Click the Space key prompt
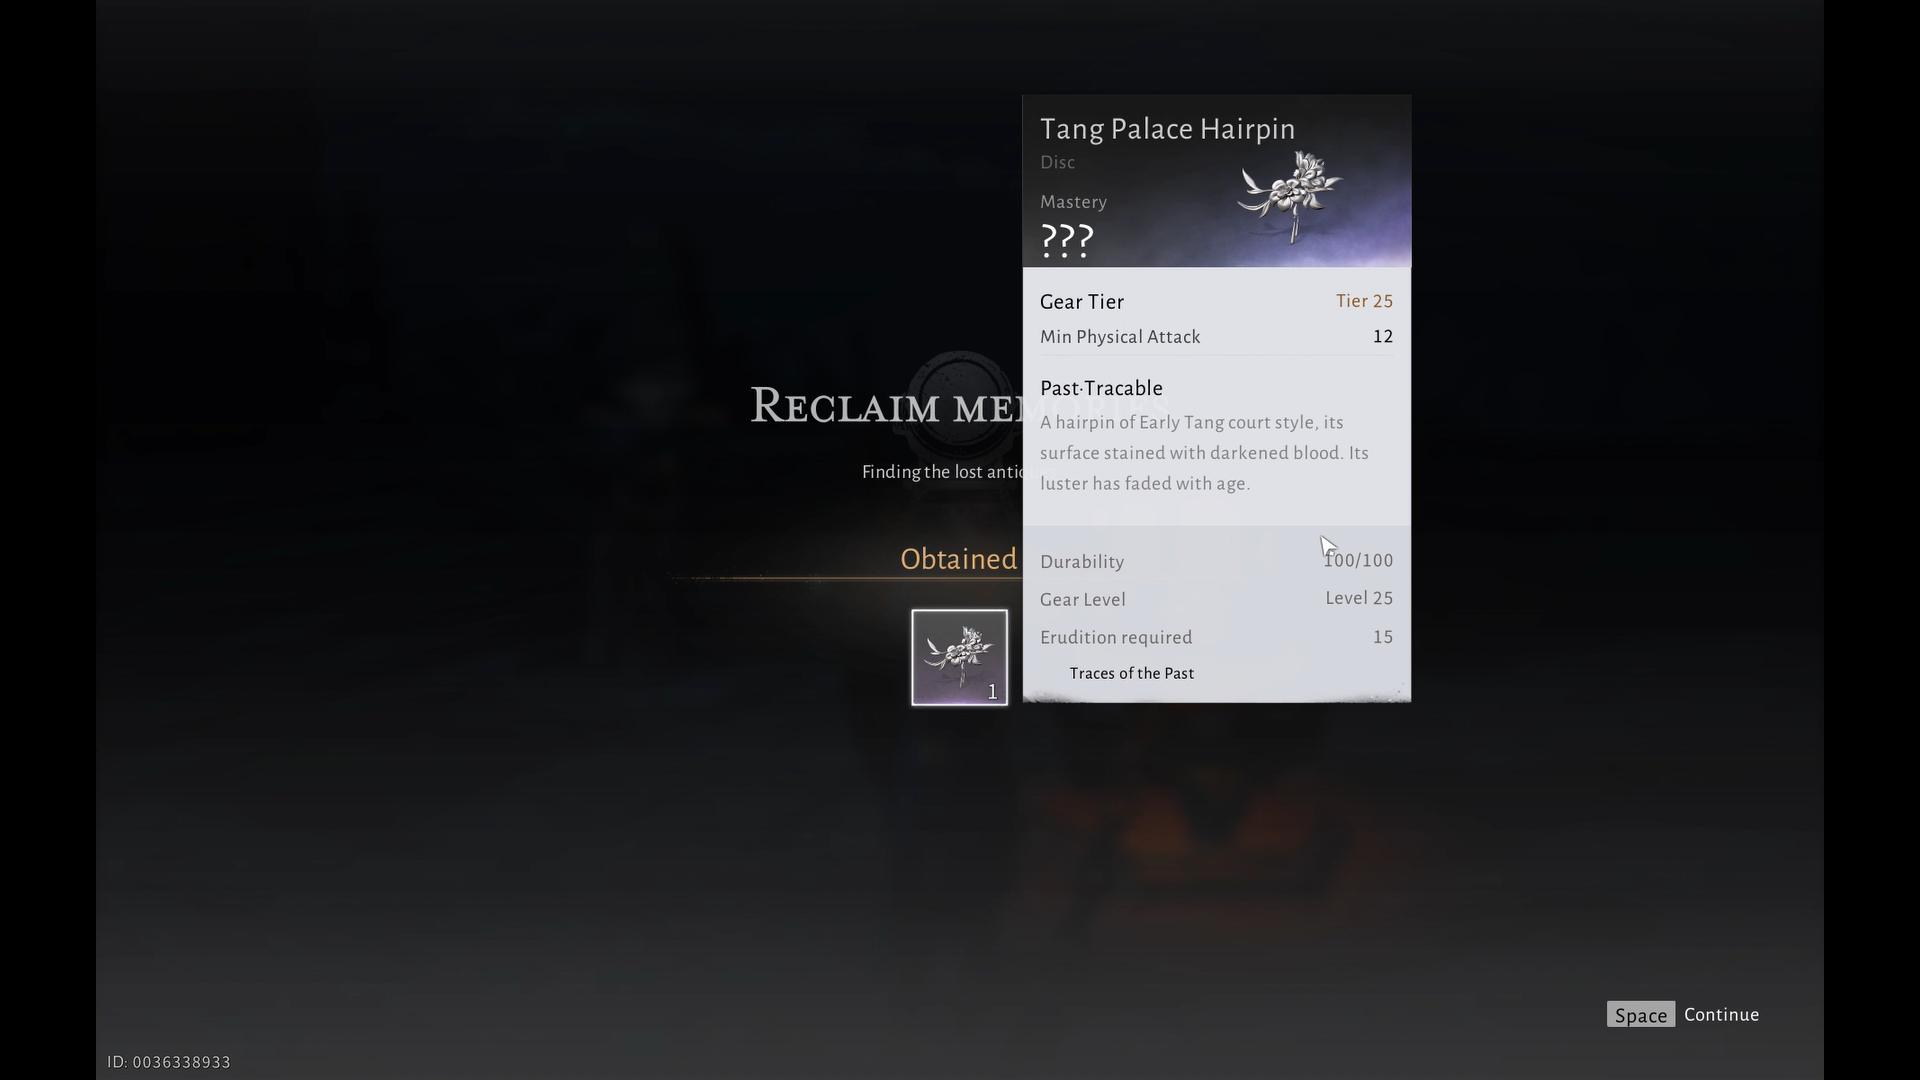The image size is (1920, 1080). tap(1640, 1014)
